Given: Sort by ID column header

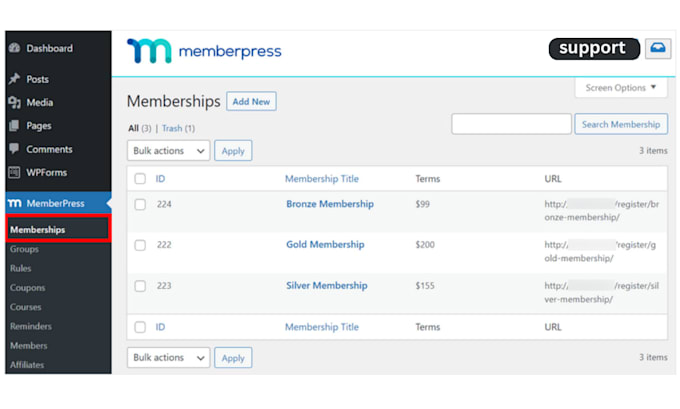Looking at the screenshot, I should (160, 179).
